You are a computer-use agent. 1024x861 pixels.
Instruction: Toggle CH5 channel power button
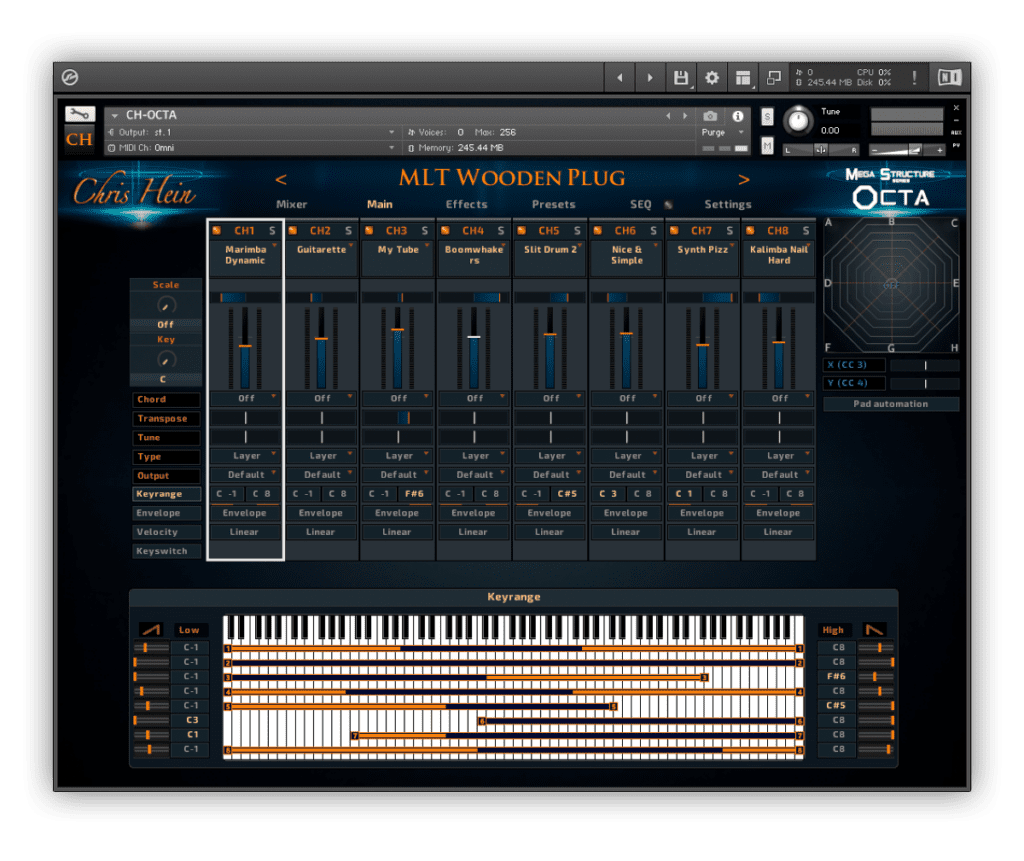tap(522, 231)
